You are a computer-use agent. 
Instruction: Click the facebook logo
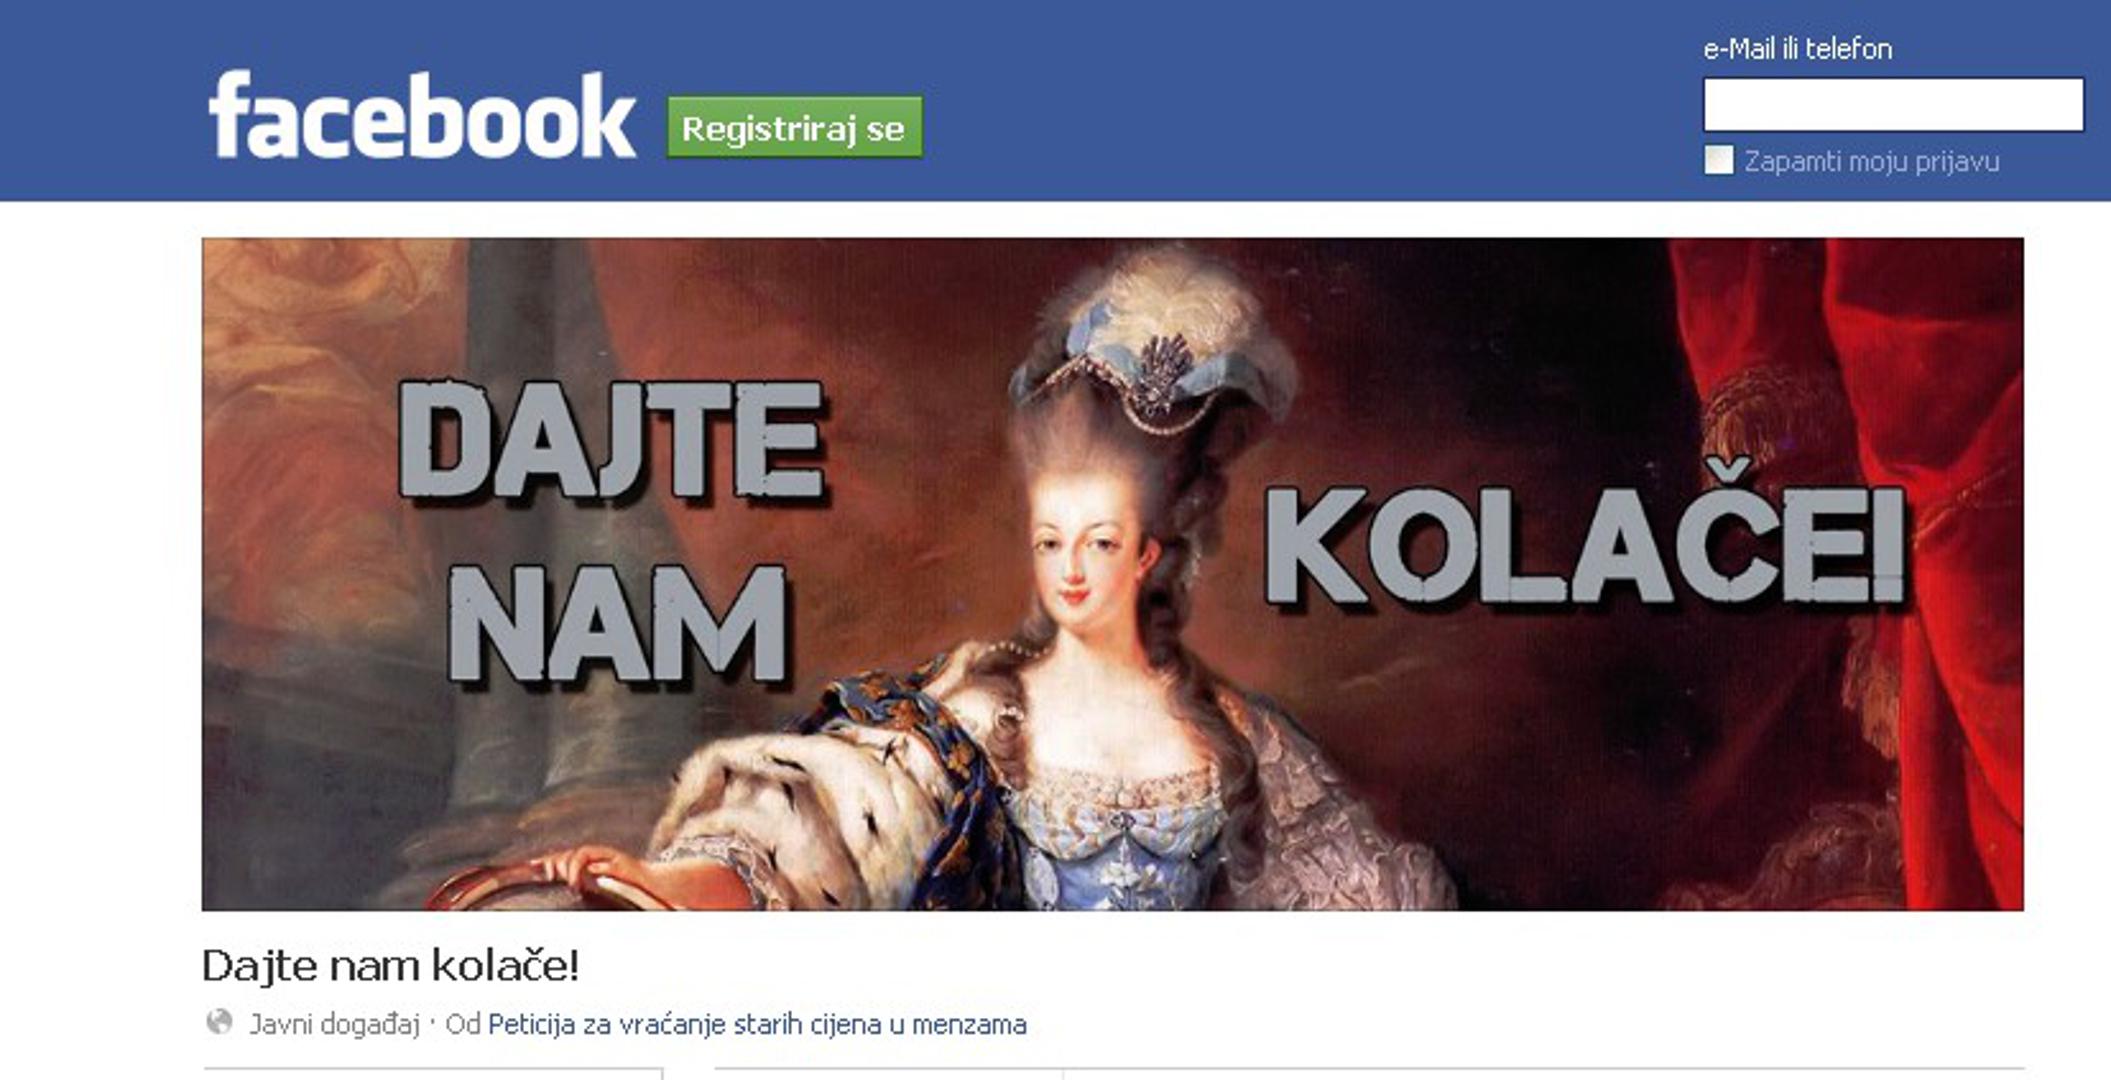[421, 116]
